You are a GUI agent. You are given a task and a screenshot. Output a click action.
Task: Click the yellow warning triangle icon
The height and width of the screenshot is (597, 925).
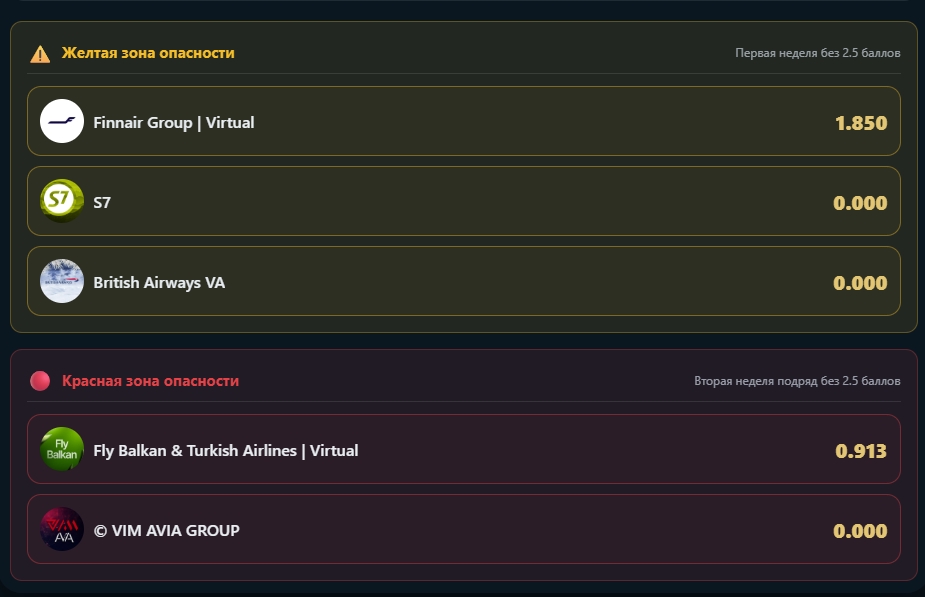(40, 54)
